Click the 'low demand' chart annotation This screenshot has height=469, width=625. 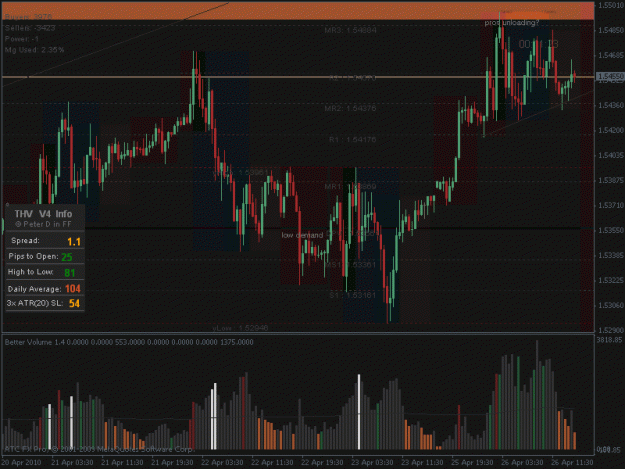[x=302, y=235]
